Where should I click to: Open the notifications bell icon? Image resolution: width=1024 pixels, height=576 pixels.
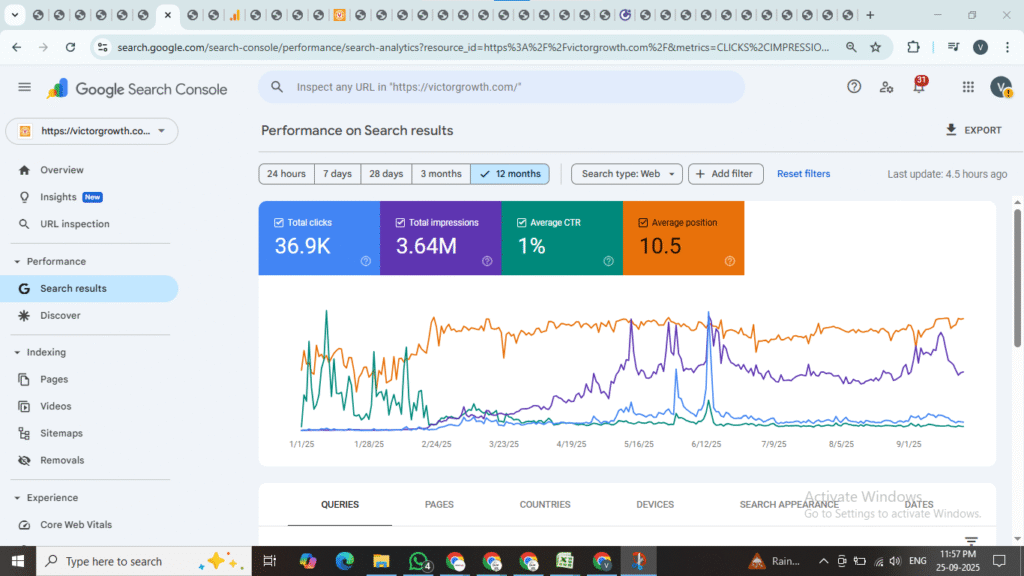point(919,87)
